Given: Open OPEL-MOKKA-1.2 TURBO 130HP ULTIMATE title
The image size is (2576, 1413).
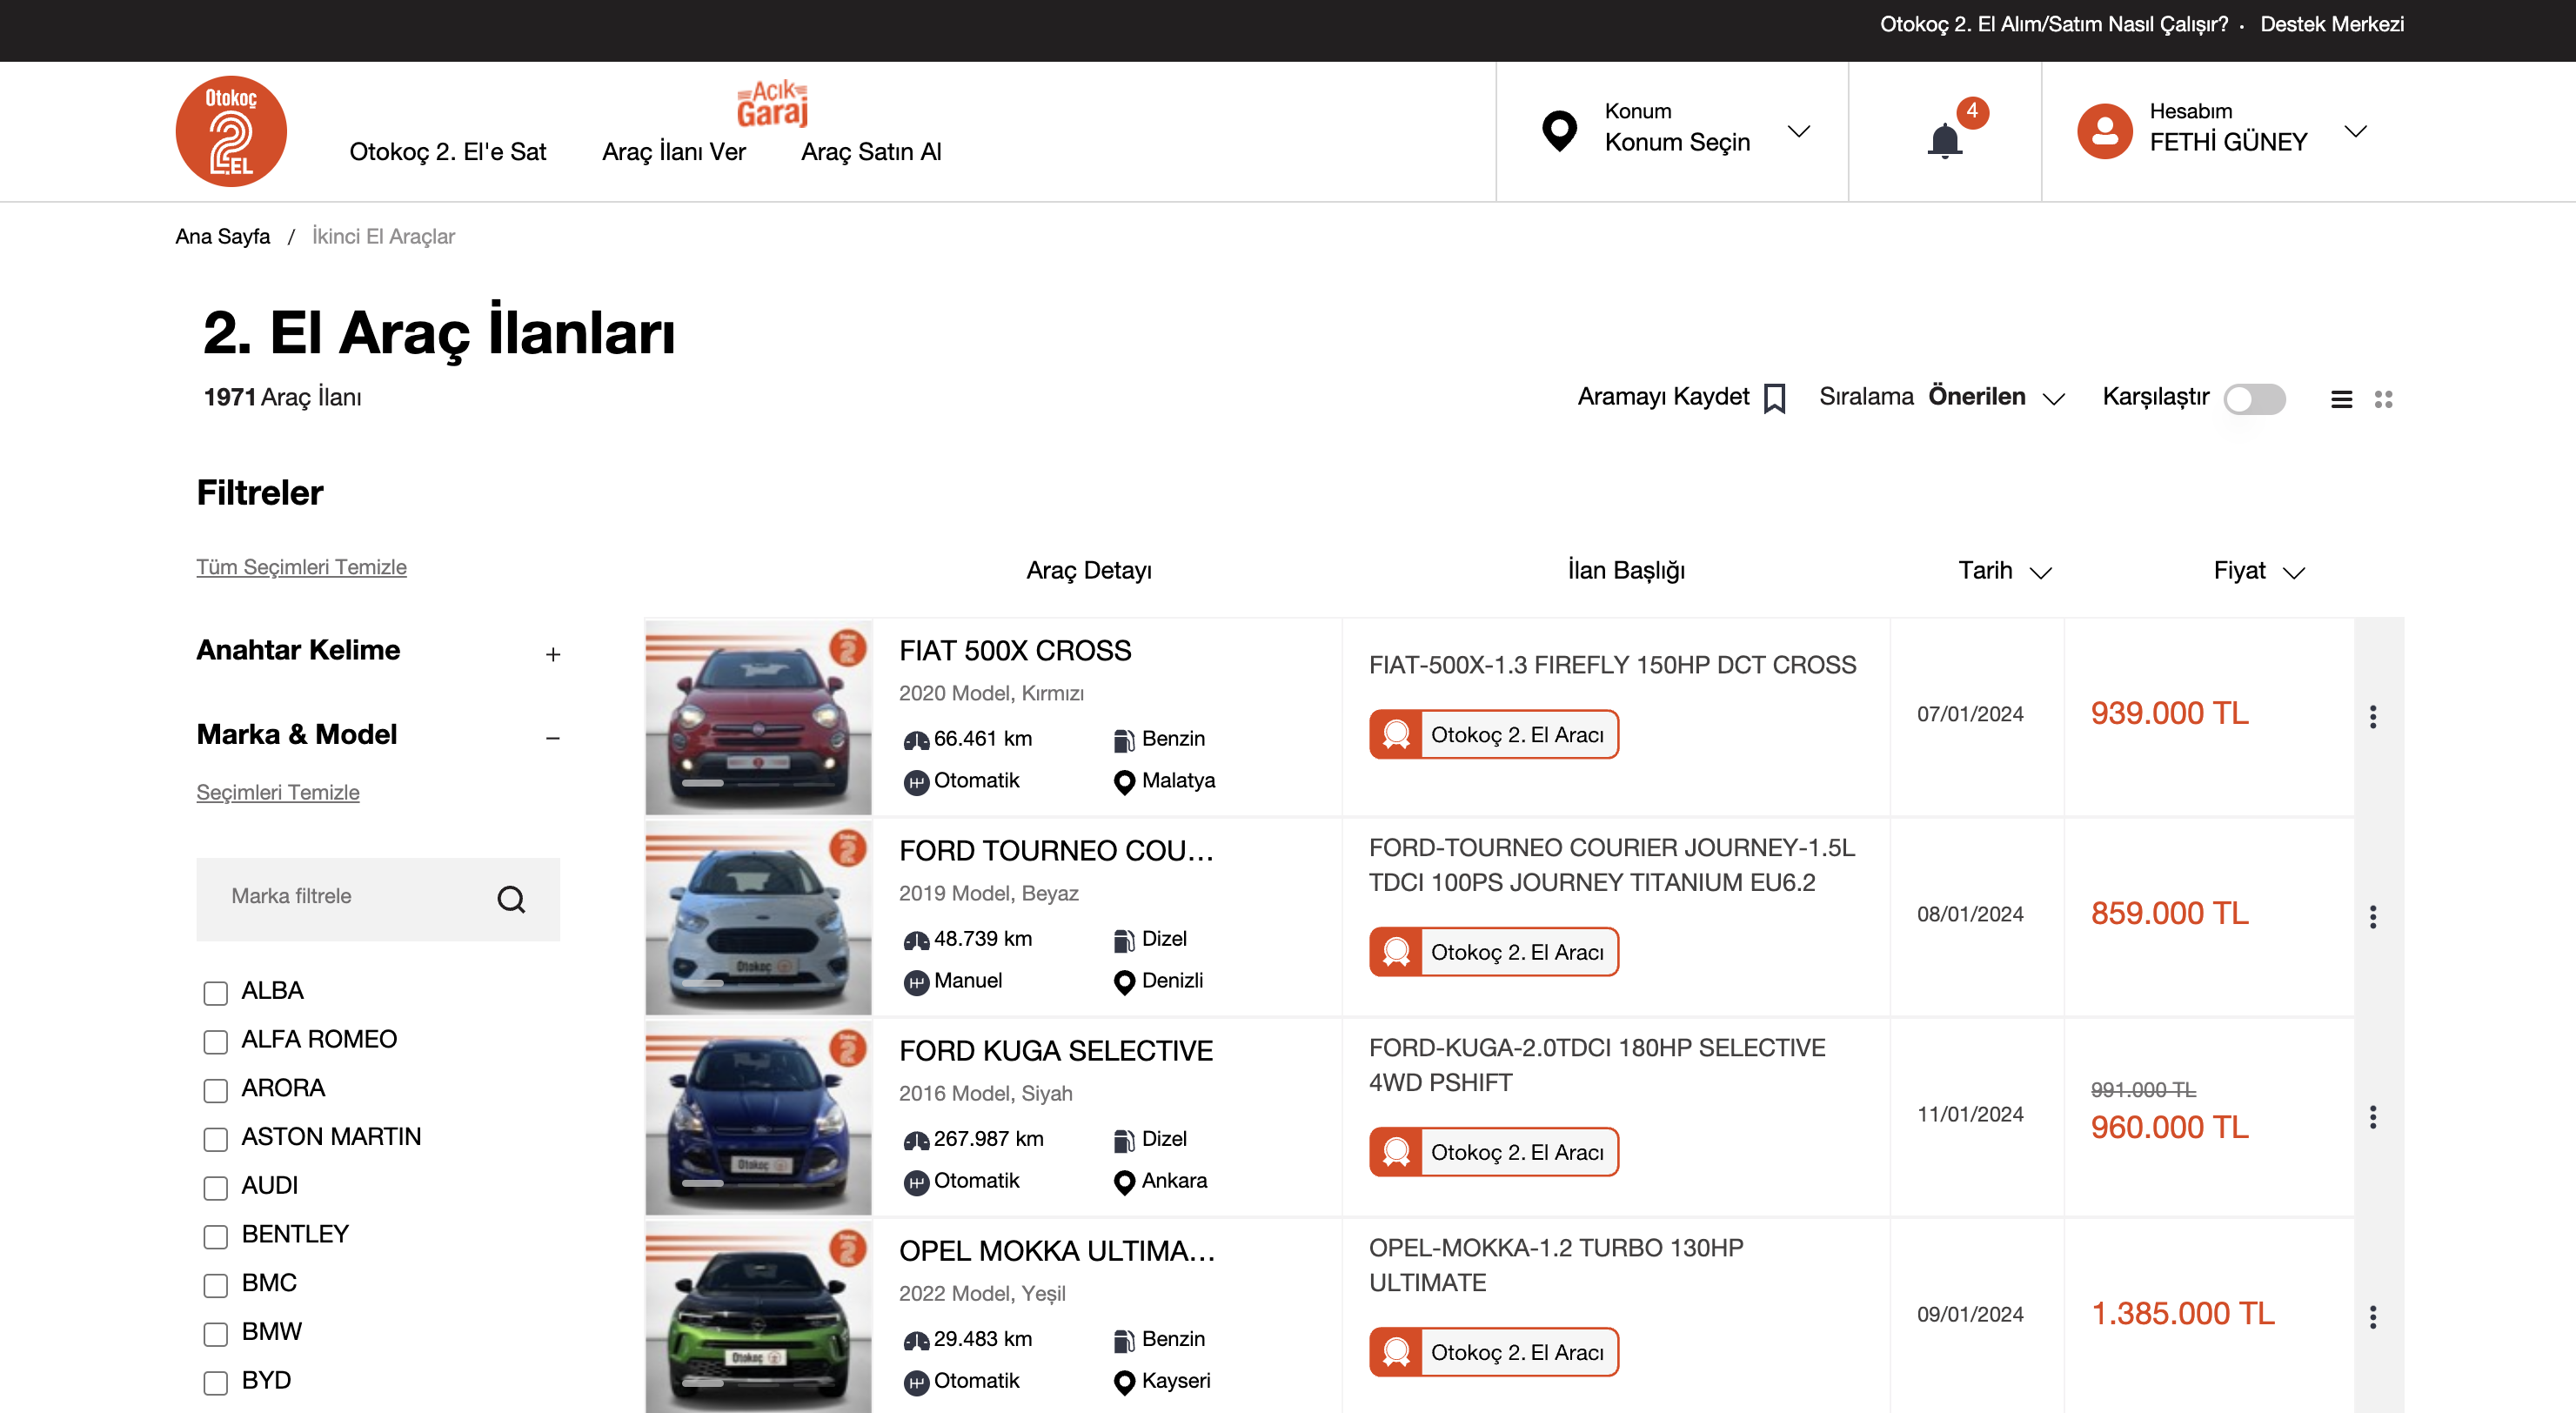Looking at the screenshot, I should point(1555,1265).
